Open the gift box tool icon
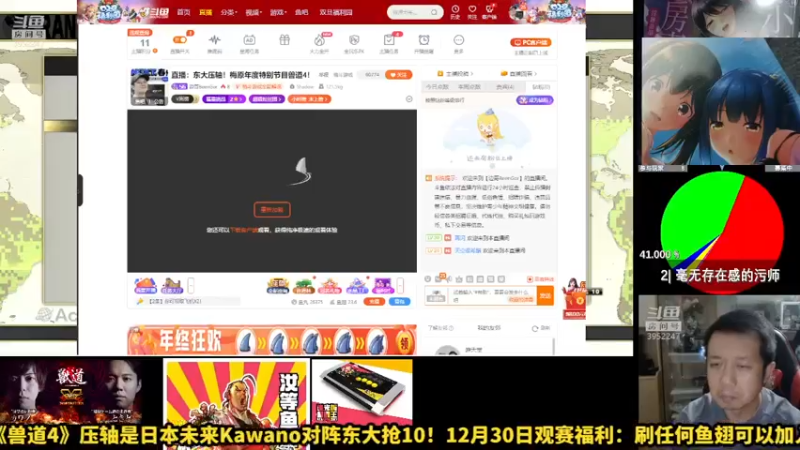Screen dimensions: 800x450 pos(284,40)
